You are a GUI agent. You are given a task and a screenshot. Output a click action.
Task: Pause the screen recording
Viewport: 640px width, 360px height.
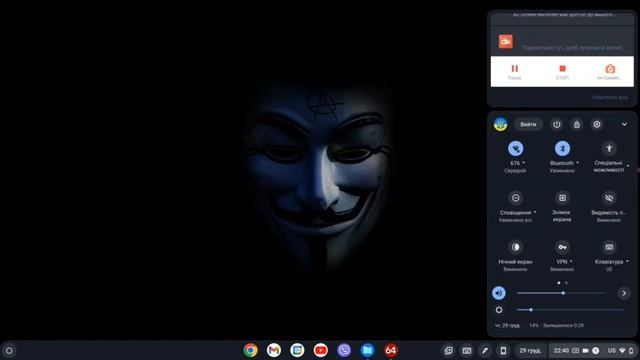point(515,71)
